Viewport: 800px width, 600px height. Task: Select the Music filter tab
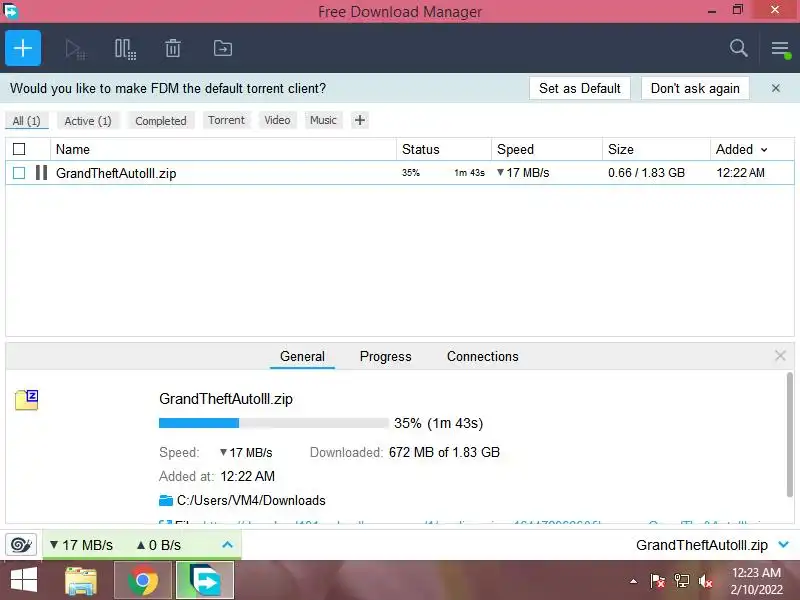[x=323, y=120]
